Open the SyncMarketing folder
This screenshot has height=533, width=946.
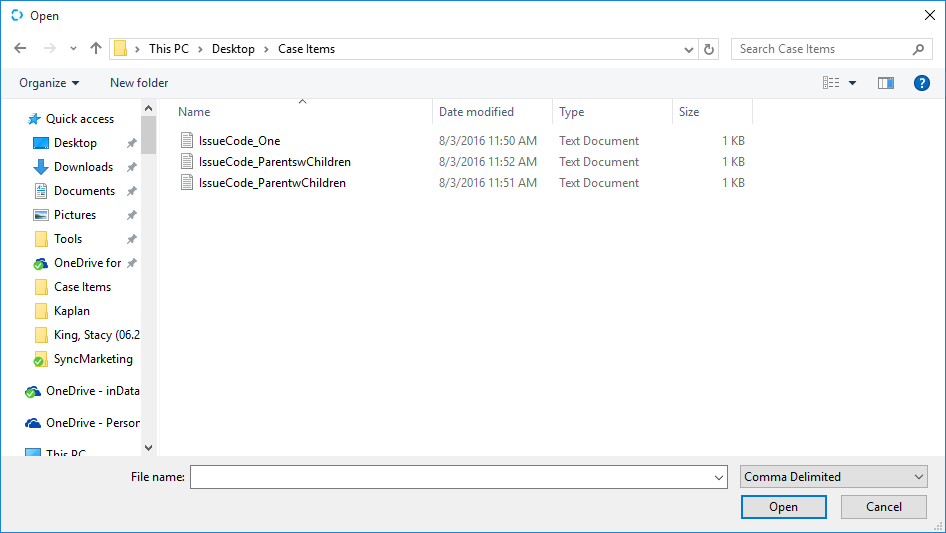click(x=93, y=359)
